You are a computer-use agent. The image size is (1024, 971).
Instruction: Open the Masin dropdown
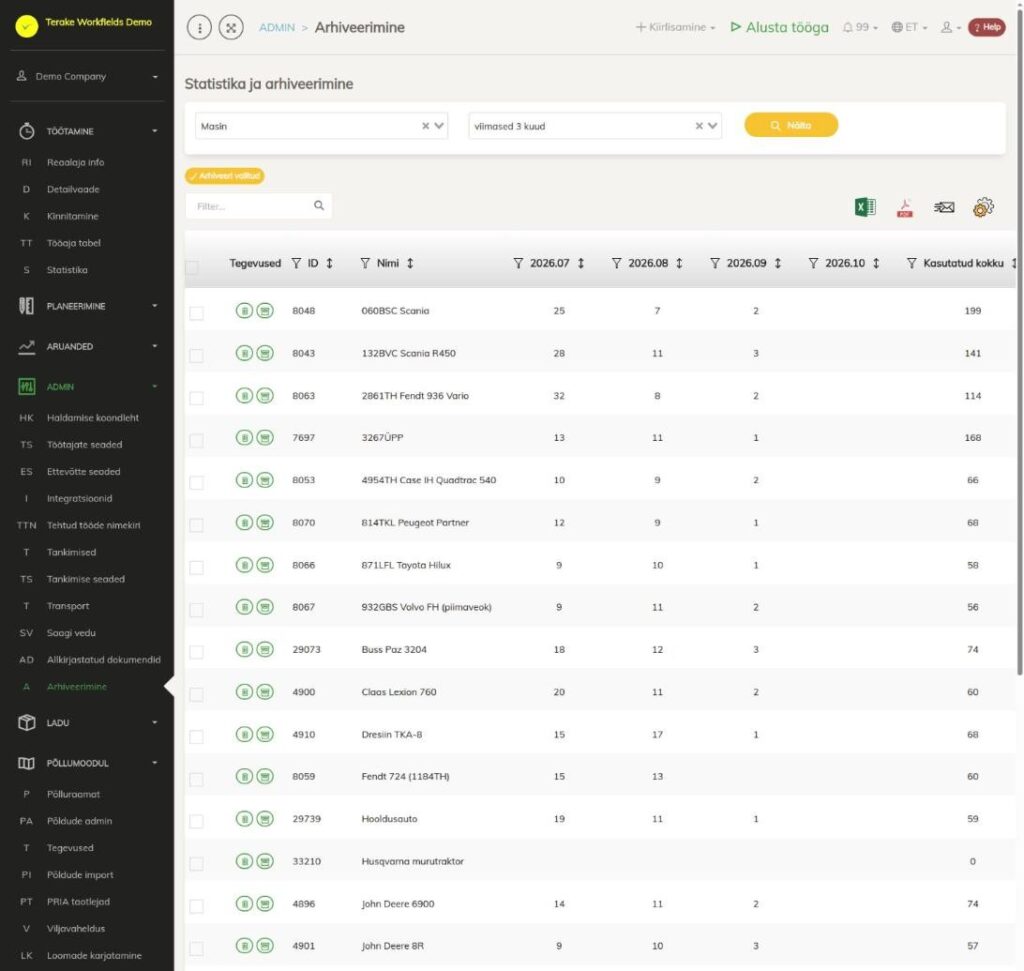[x=321, y=126]
